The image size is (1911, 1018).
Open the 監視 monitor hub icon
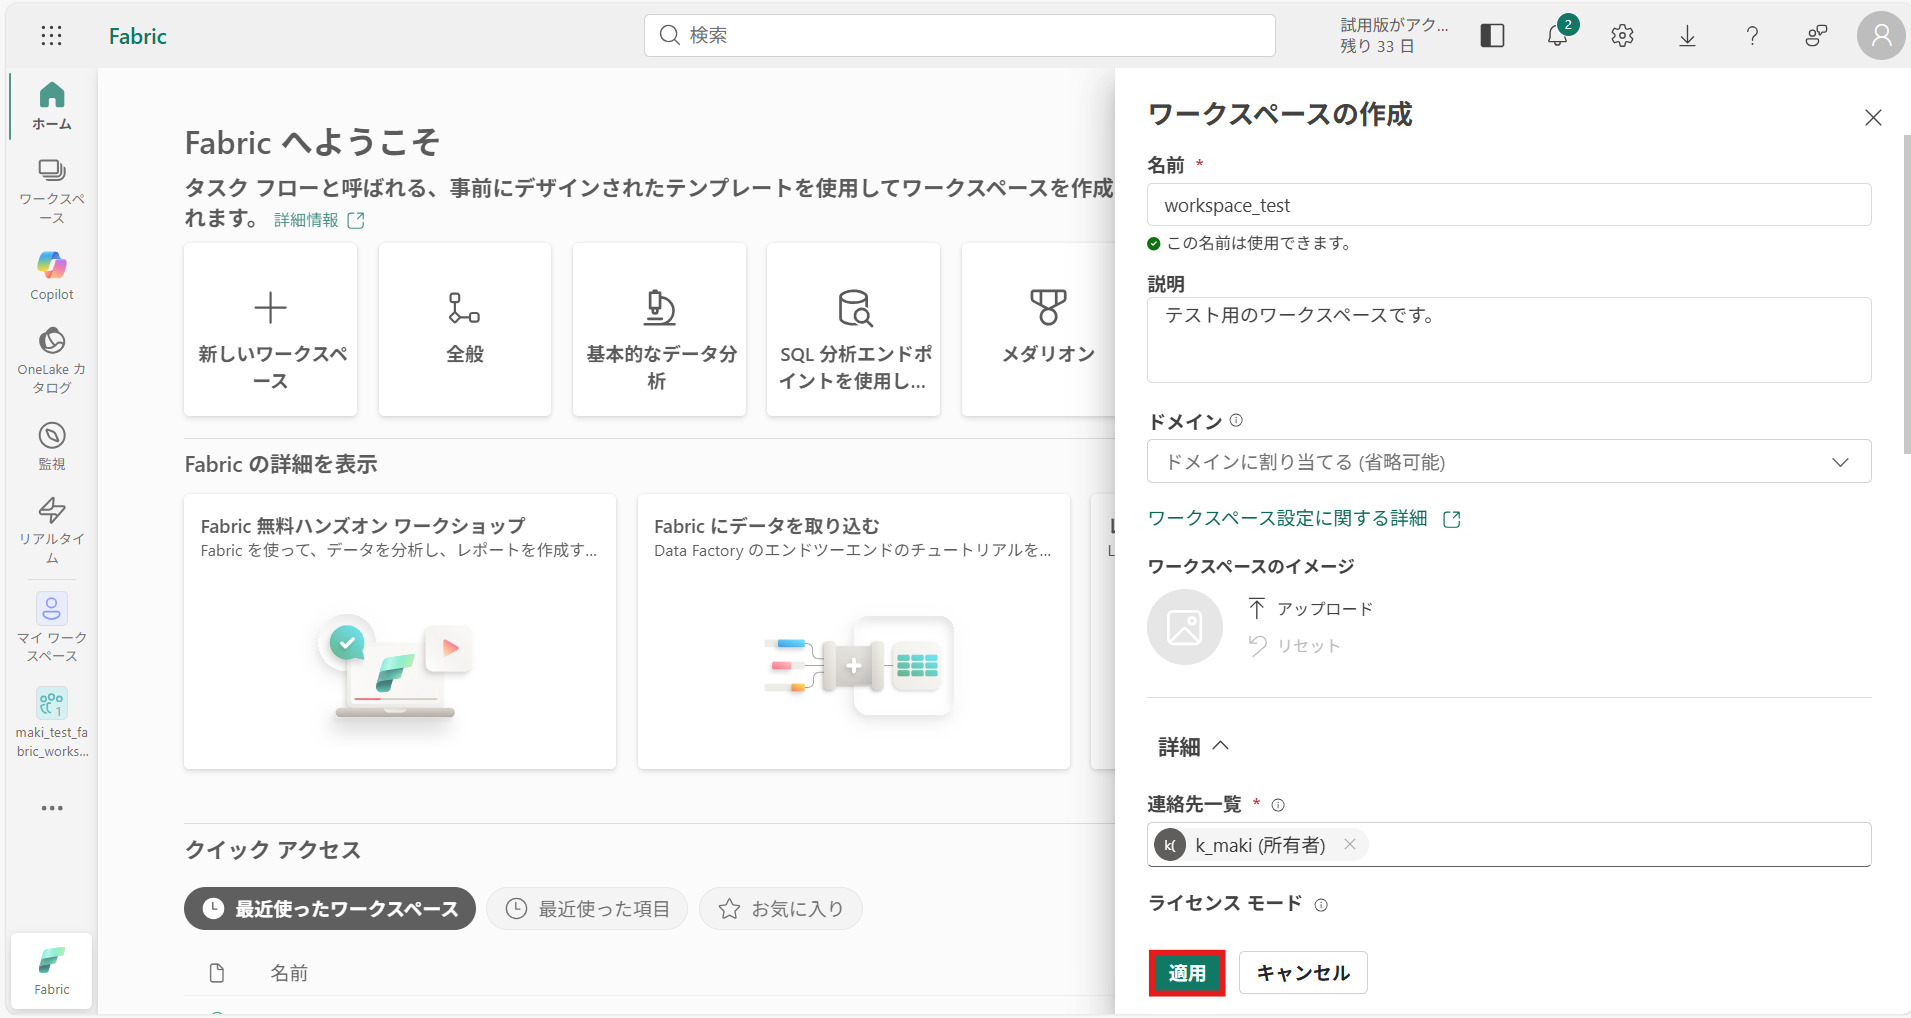tap(52, 445)
